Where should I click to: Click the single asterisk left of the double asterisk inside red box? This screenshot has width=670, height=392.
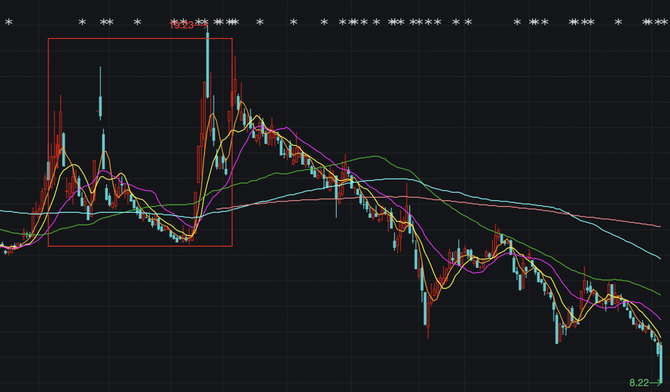[x=82, y=22]
